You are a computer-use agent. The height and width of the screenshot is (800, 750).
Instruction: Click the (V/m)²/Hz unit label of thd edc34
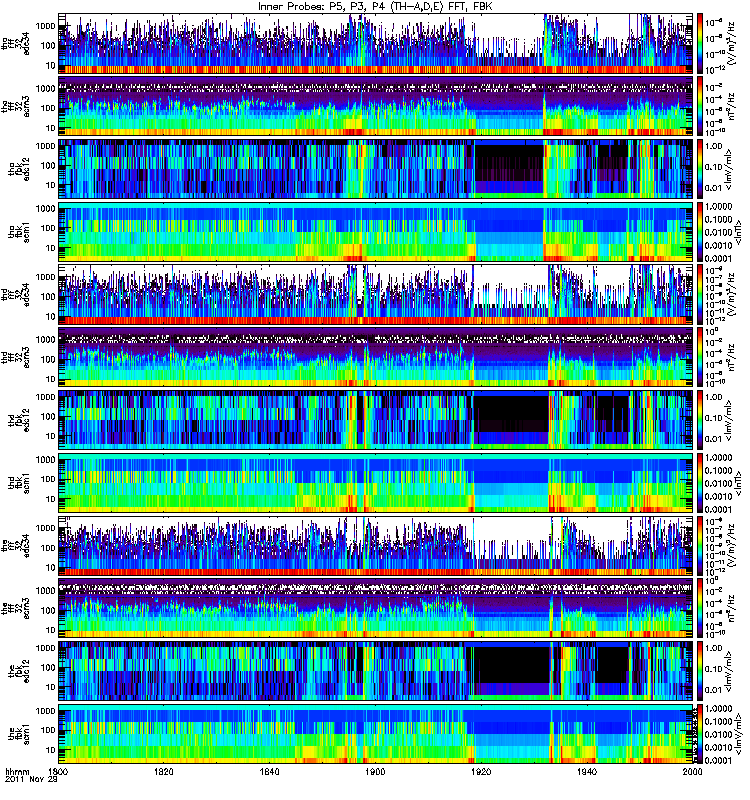pyautogui.click(x=731, y=295)
